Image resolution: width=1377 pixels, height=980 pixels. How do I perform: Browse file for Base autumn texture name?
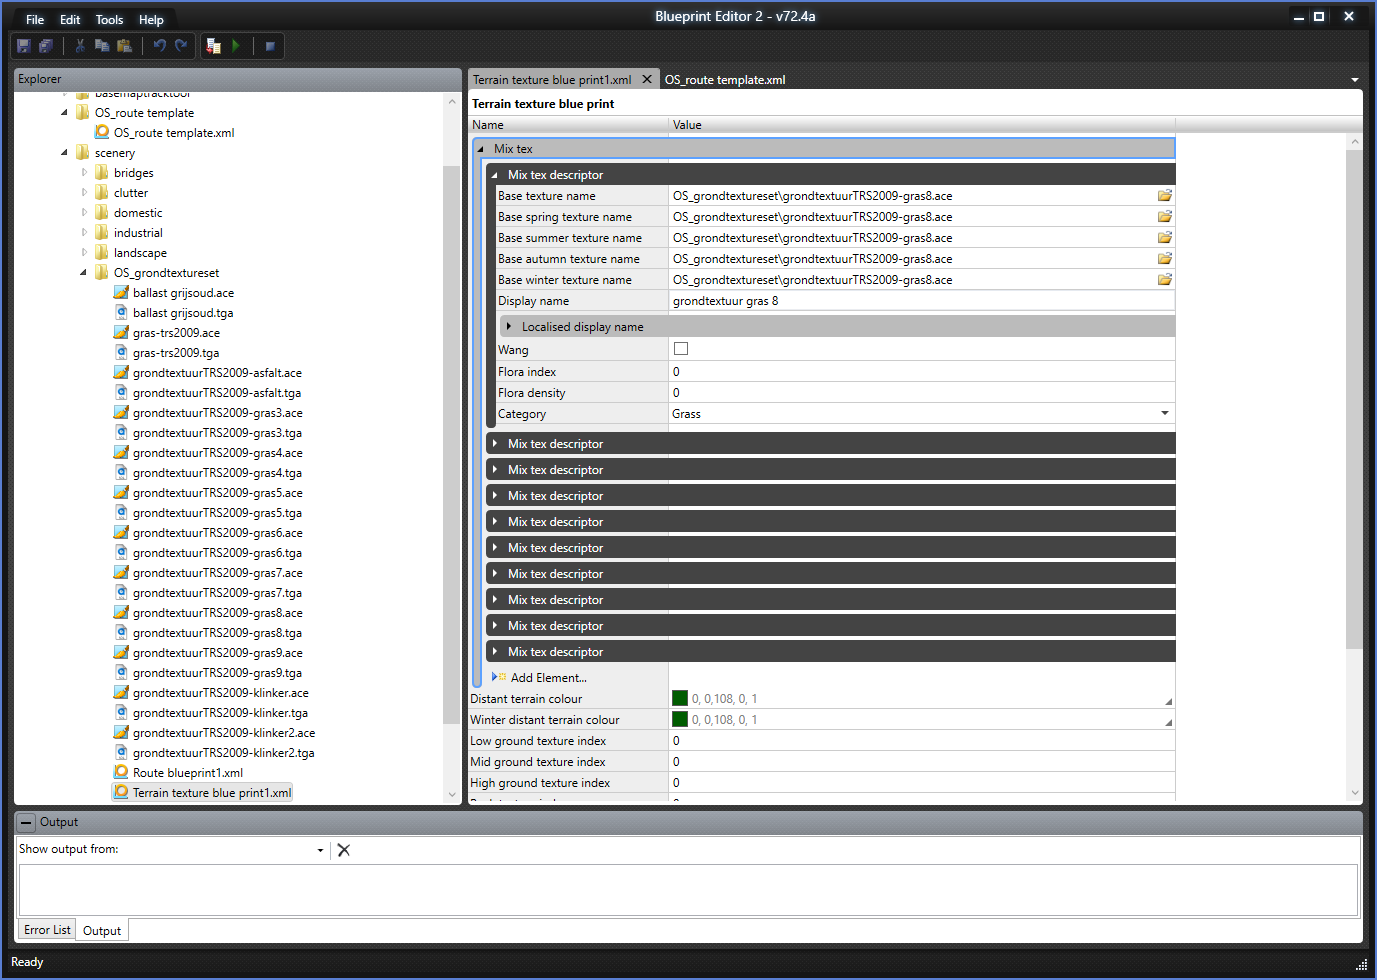pos(1165,259)
